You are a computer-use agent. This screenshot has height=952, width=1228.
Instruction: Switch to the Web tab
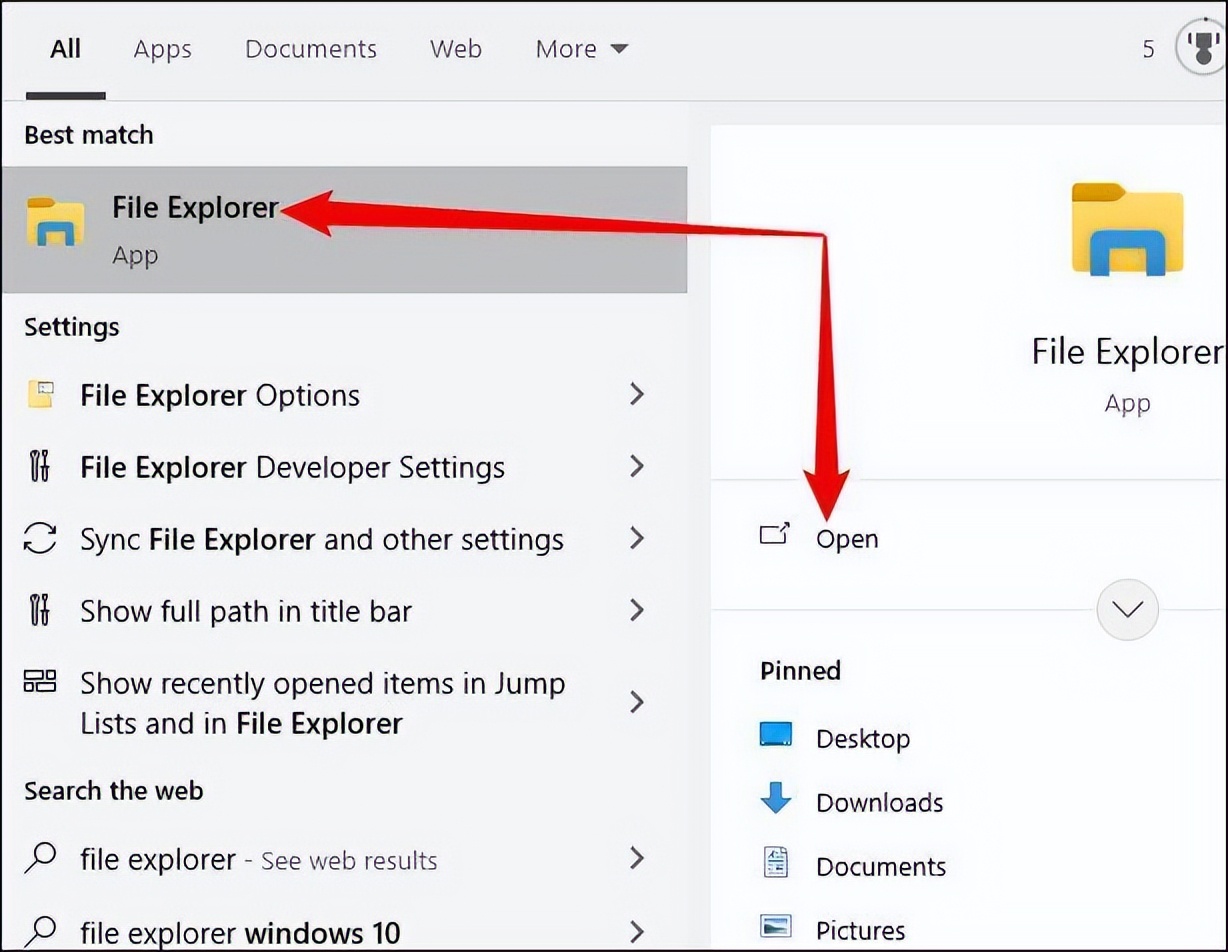coord(455,48)
